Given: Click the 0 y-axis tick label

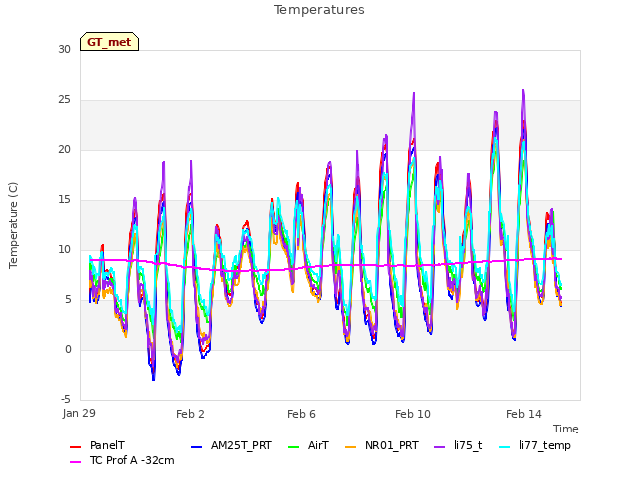Looking at the screenshot, I should point(68,349).
